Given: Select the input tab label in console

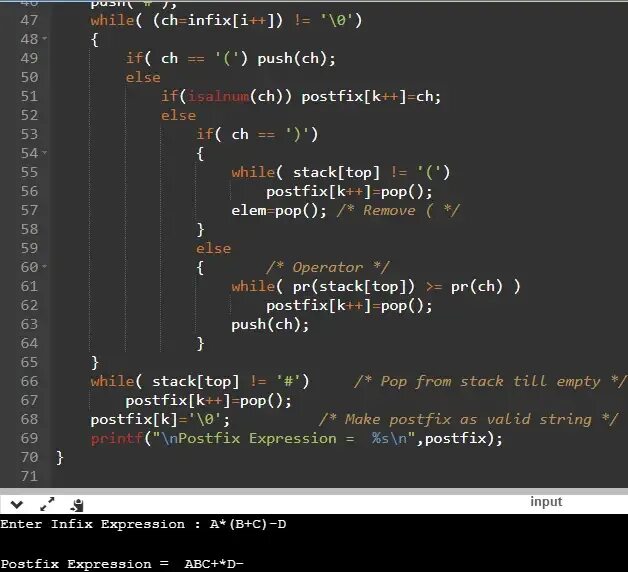Looking at the screenshot, I should coord(546,502).
